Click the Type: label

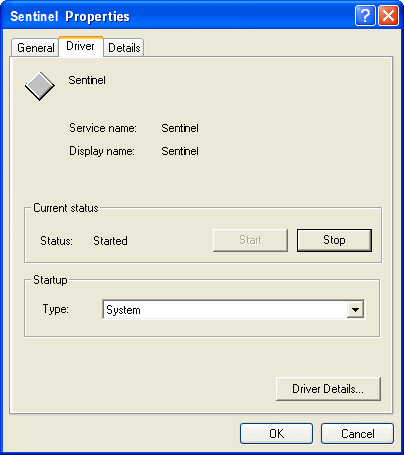pyautogui.click(x=56, y=309)
